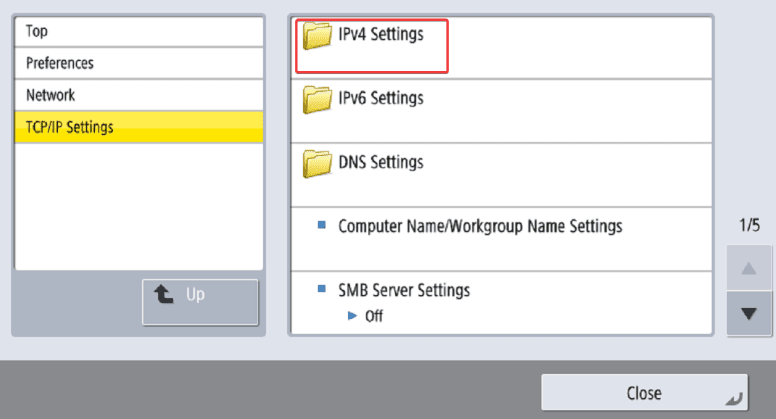Expand the IPv6 Settings label

(x=380, y=98)
